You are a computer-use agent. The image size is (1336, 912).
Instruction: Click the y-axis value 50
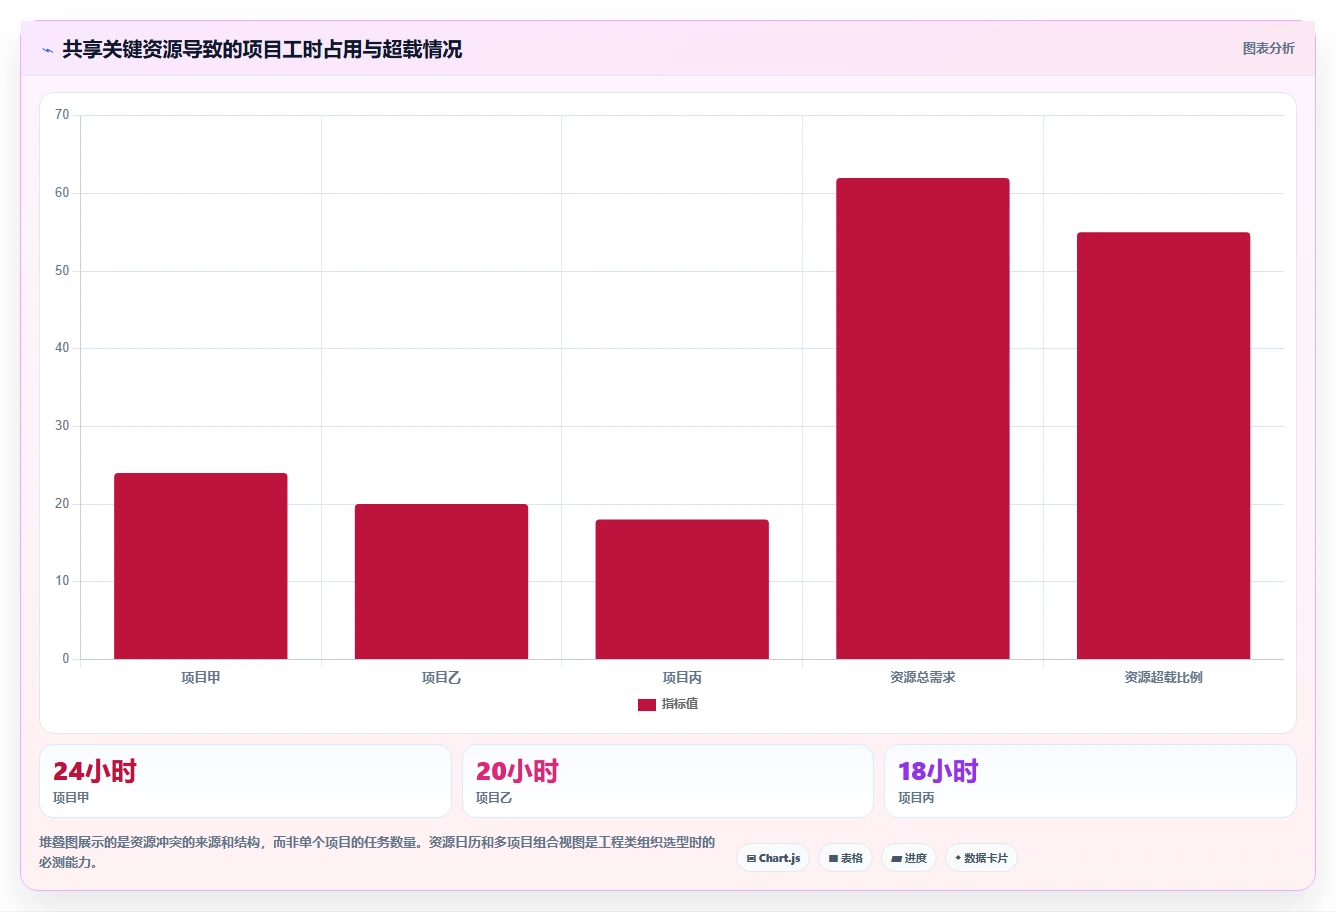(62, 271)
